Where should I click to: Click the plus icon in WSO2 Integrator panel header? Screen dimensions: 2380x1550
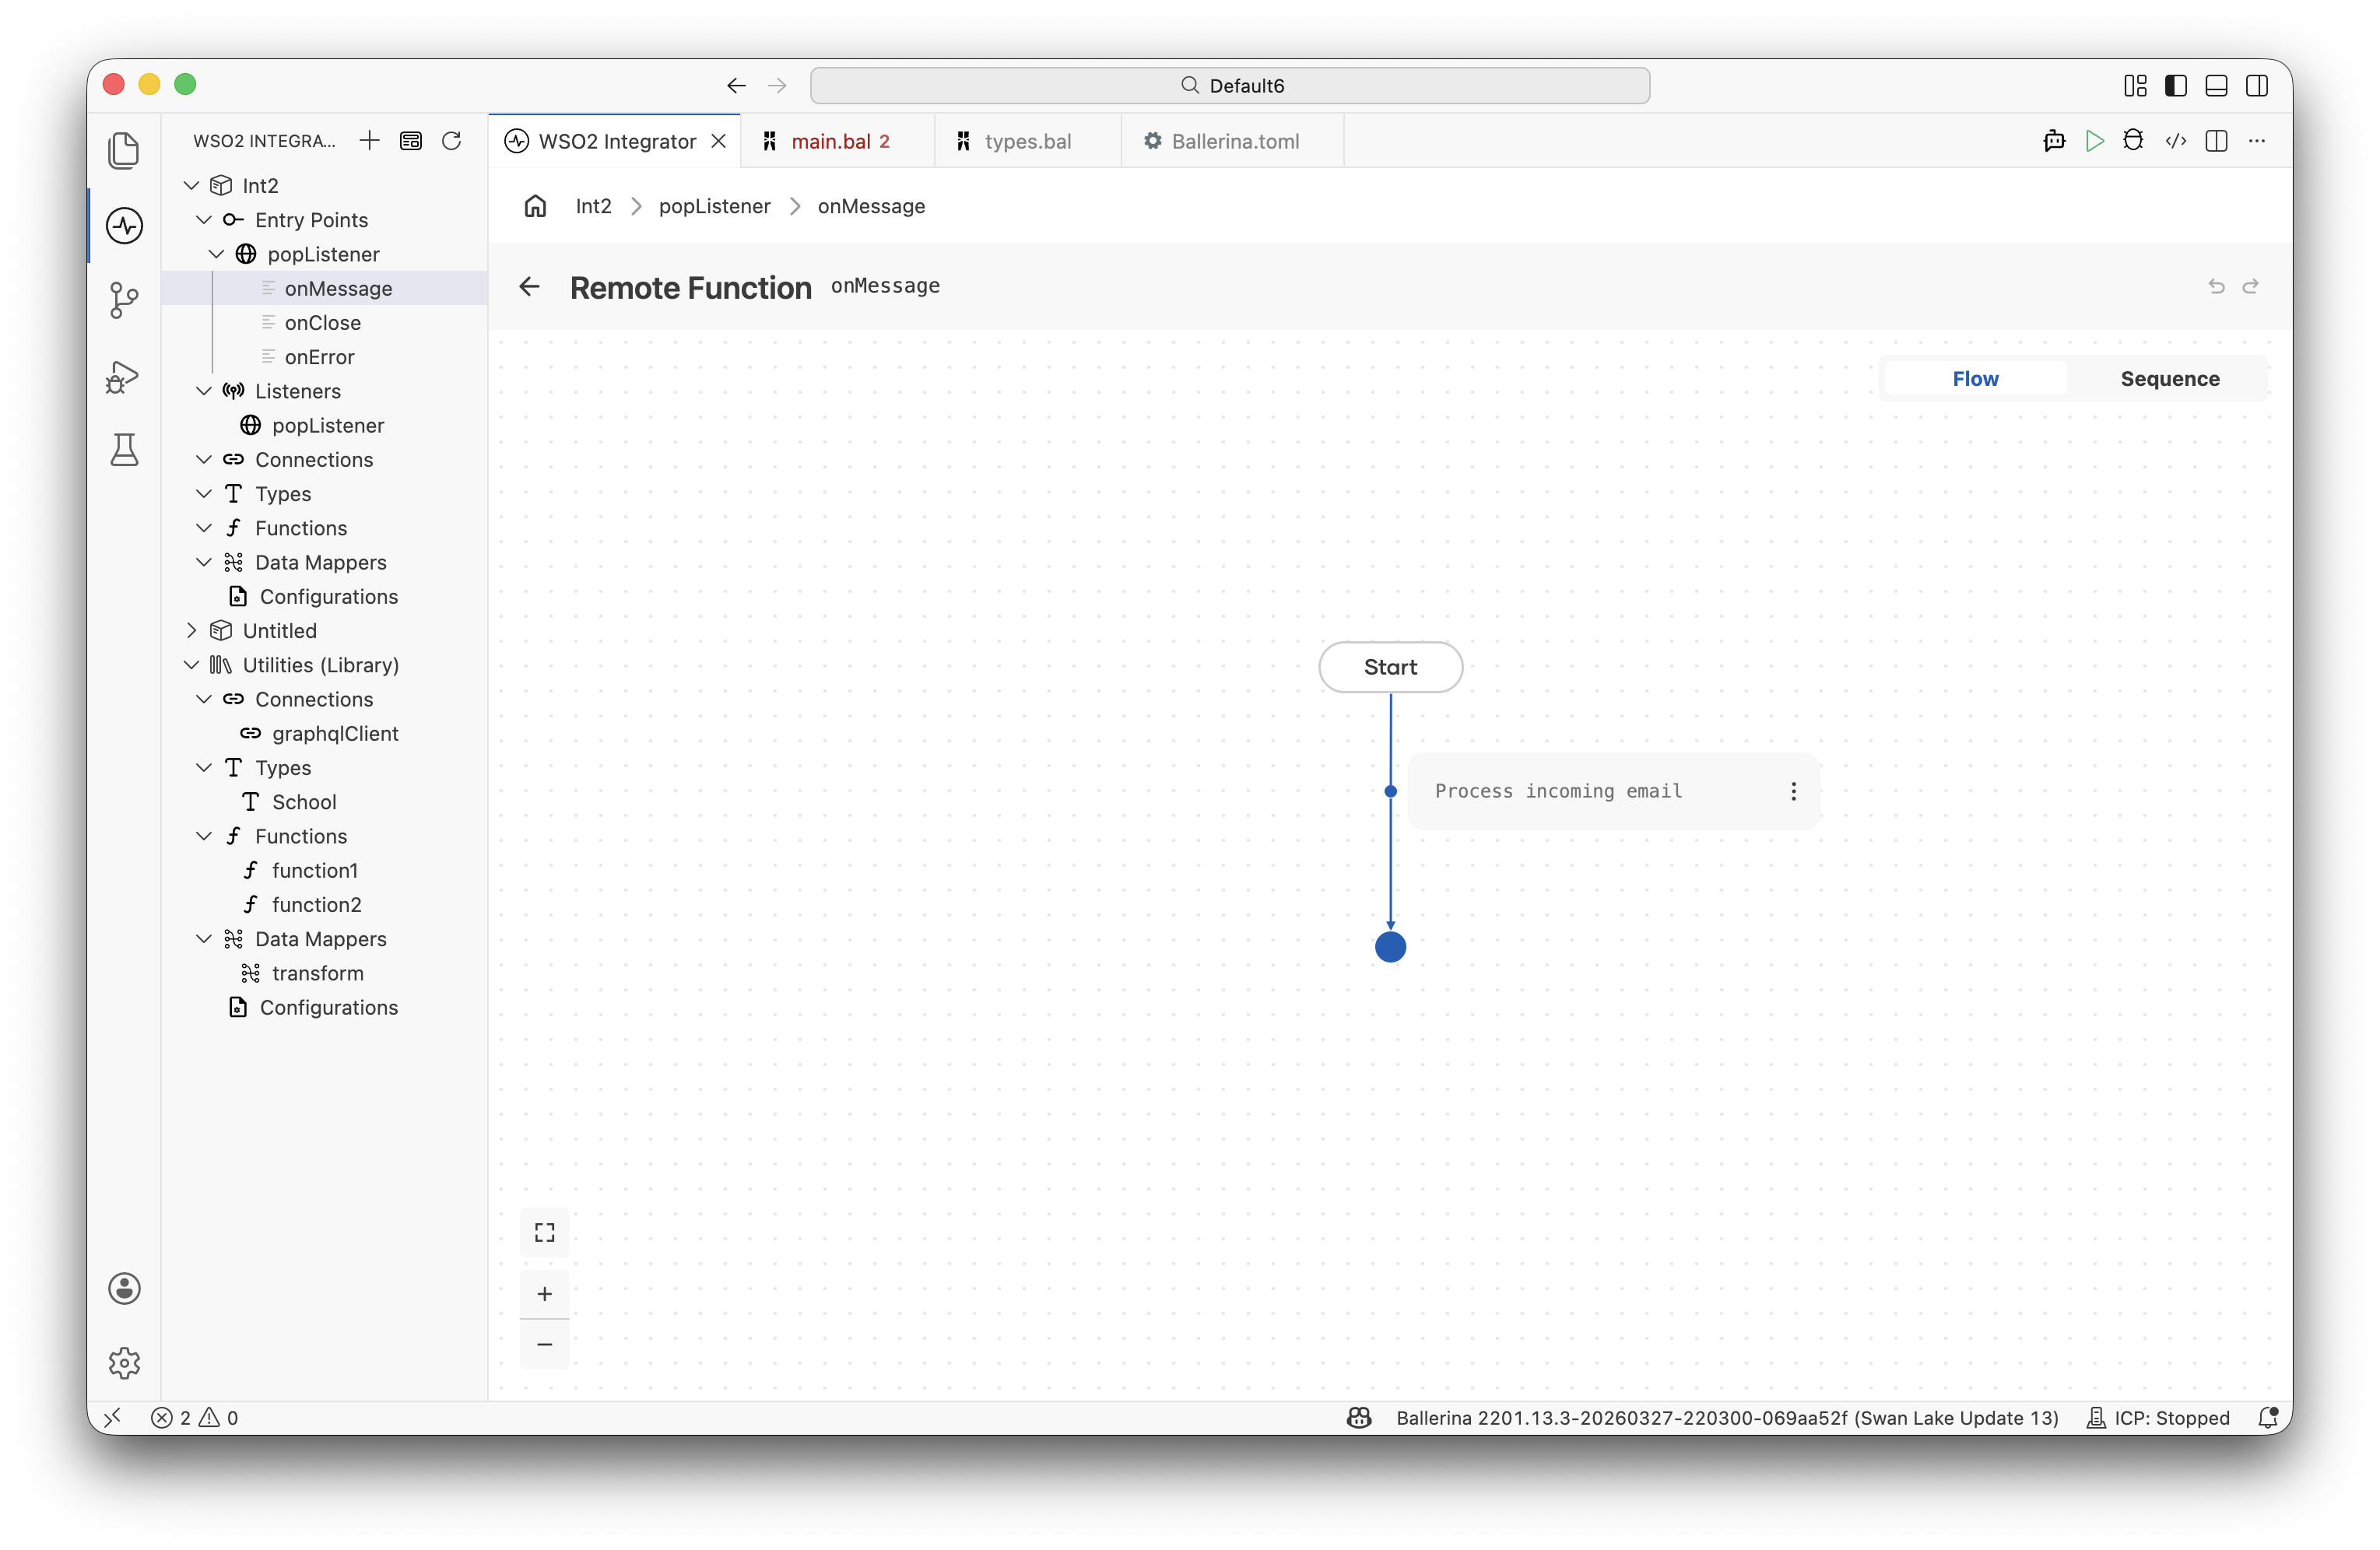[x=369, y=141]
